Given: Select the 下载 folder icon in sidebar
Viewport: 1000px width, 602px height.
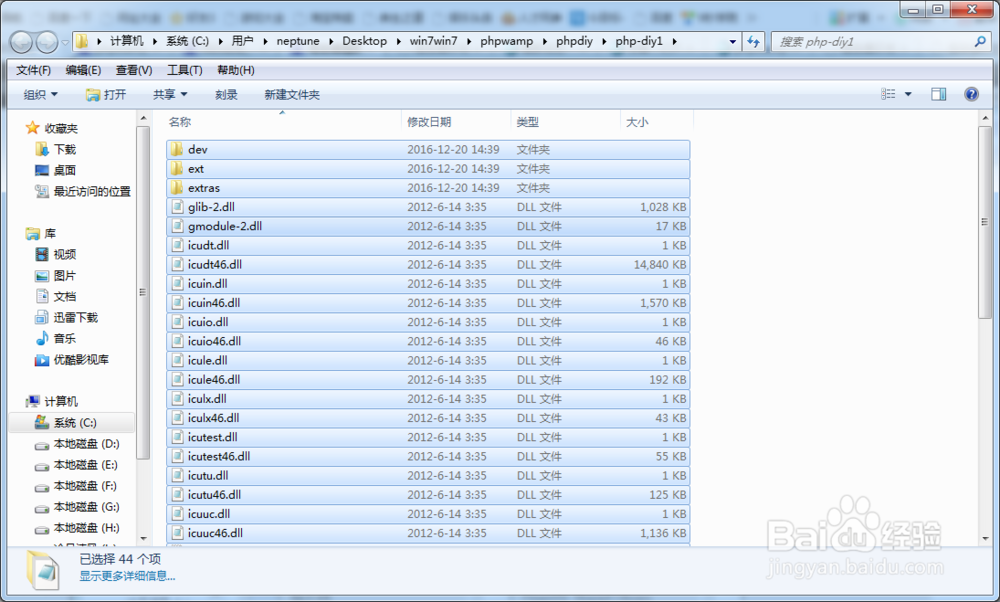Looking at the screenshot, I should tap(41, 149).
